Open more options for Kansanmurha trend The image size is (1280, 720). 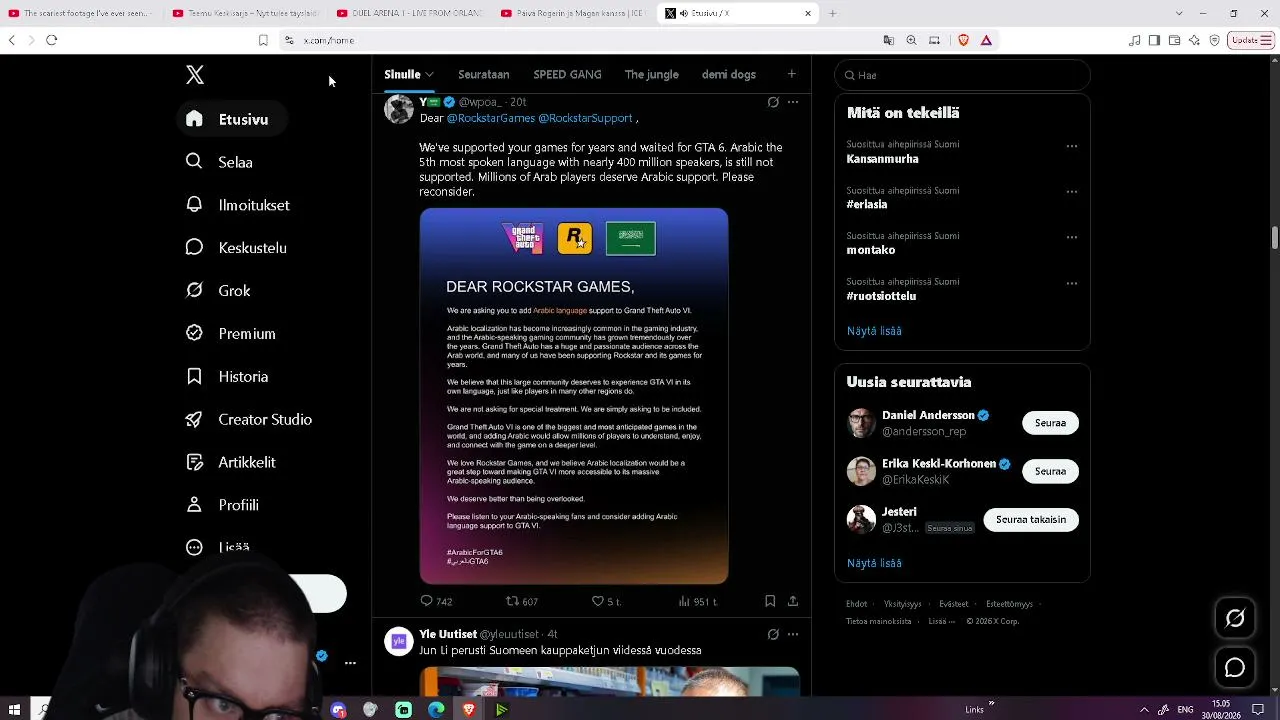tap(1071, 146)
